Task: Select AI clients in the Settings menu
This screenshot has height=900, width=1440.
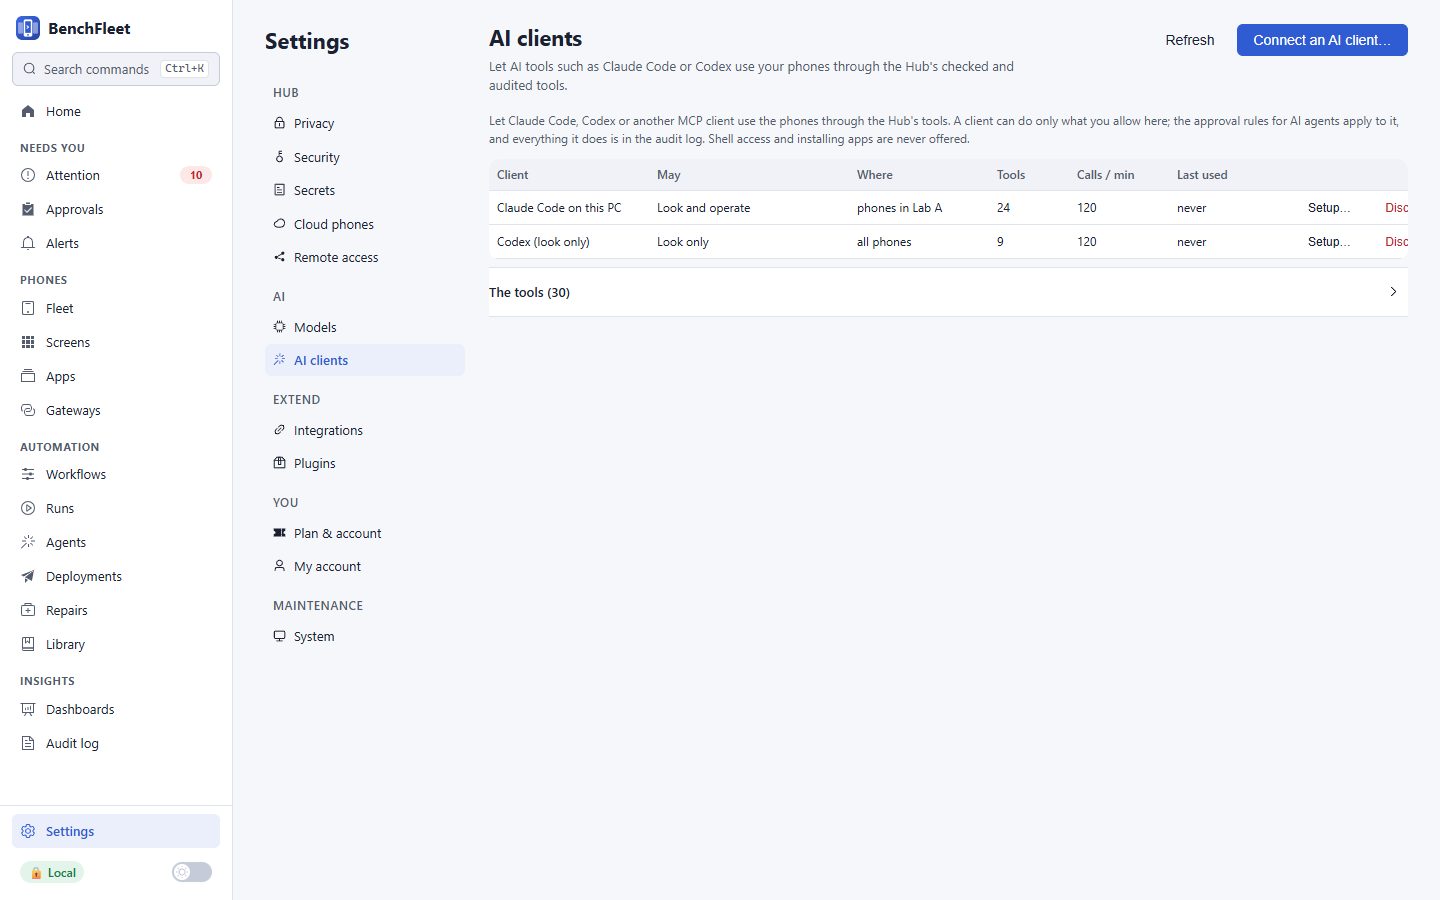Action: click(365, 360)
